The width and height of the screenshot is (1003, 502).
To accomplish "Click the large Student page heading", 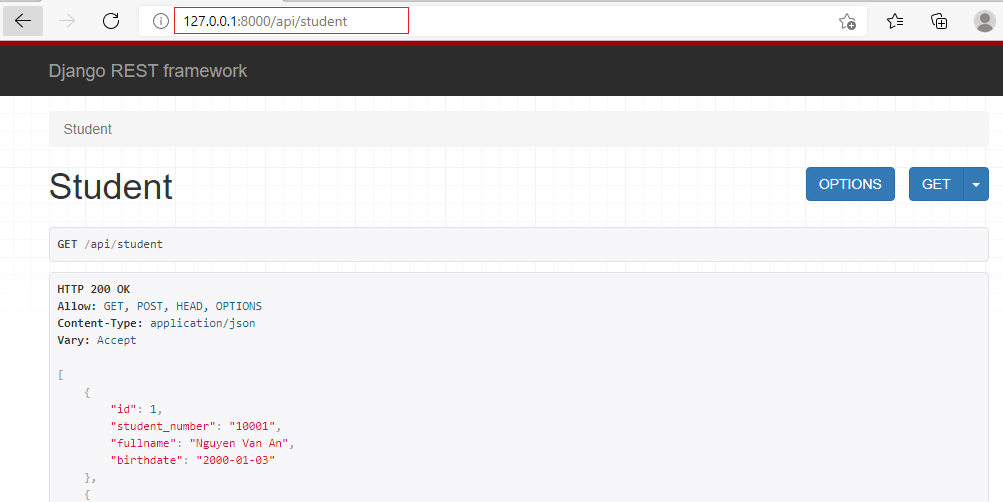I will pyautogui.click(x=111, y=187).
